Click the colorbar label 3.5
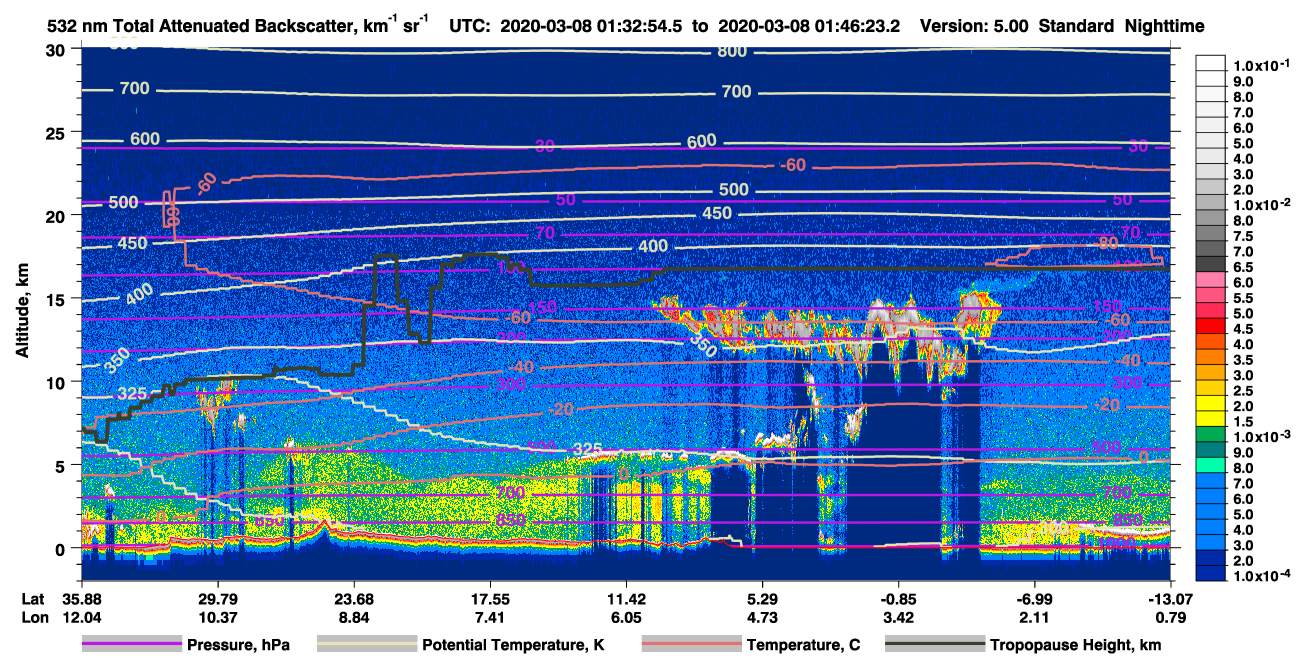Viewport: 1300px width, 667px height. tap(1245, 360)
